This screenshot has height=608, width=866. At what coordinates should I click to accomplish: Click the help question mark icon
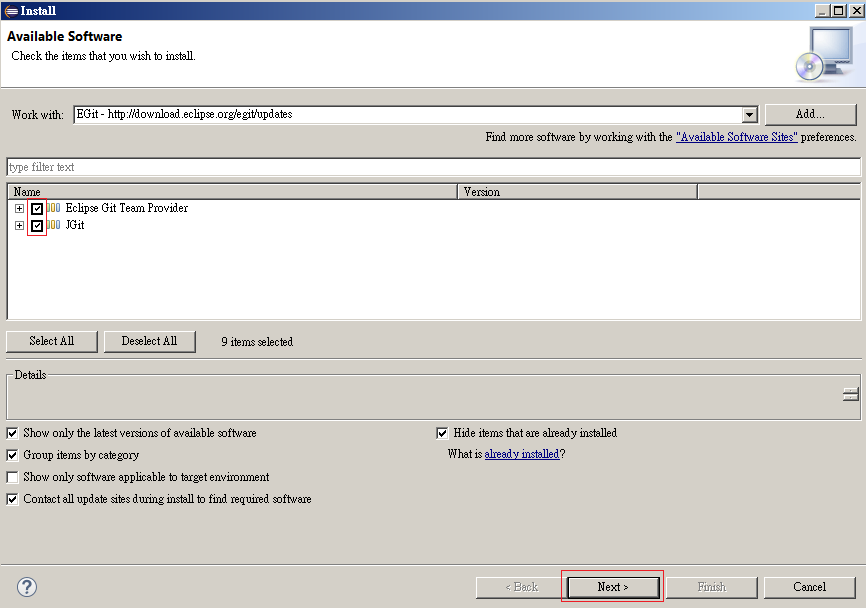pyautogui.click(x=27, y=586)
